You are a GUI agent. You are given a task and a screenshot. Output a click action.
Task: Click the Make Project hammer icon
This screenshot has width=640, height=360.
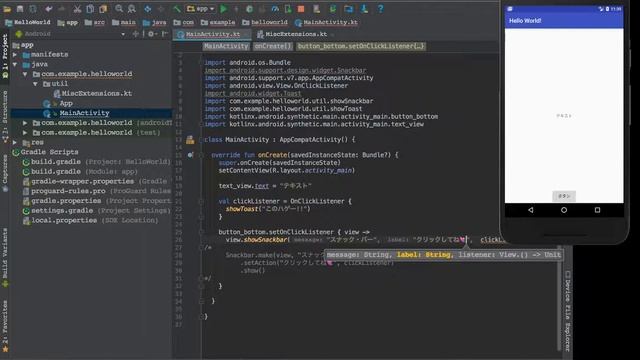(x=176, y=9)
